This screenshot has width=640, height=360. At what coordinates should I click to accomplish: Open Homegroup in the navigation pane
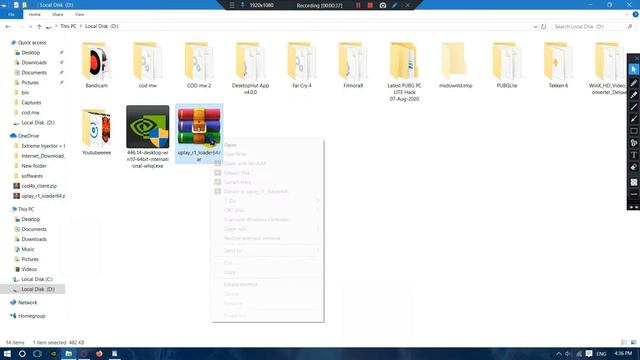coord(31,316)
